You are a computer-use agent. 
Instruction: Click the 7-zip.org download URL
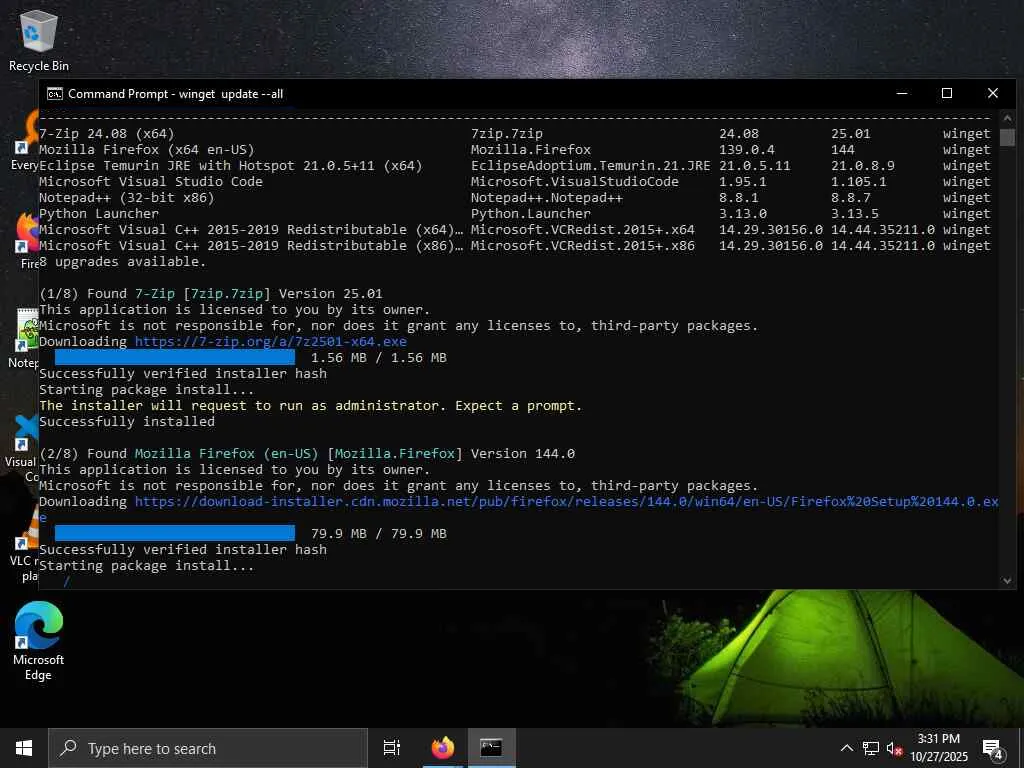point(270,342)
